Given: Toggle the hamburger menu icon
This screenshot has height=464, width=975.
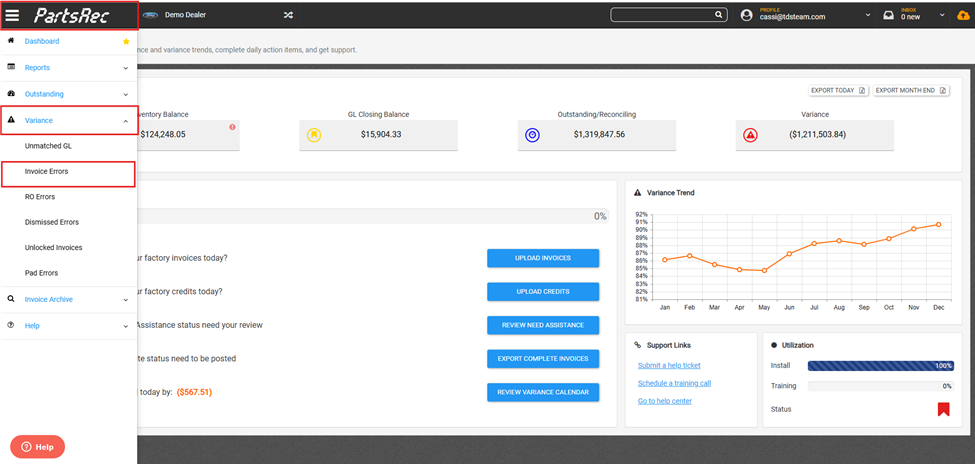Looking at the screenshot, I should tap(12, 16).
